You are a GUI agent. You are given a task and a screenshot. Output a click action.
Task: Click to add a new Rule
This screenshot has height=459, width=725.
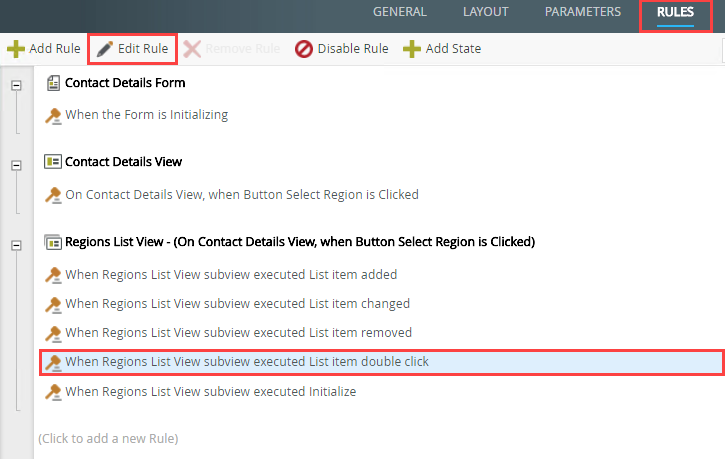[108, 438]
